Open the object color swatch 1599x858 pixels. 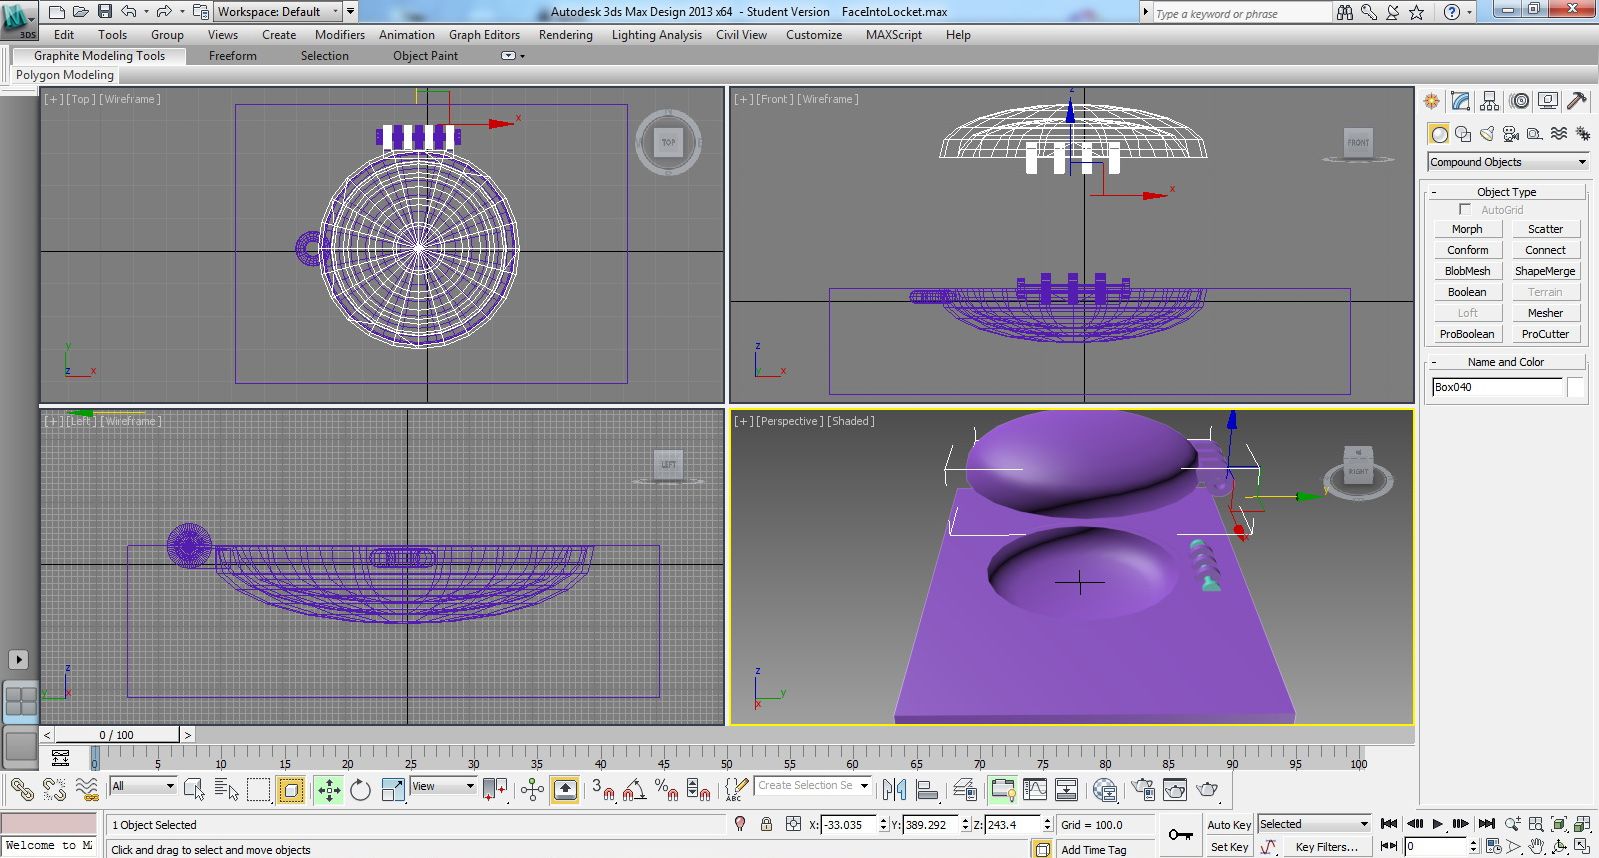(x=1576, y=387)
